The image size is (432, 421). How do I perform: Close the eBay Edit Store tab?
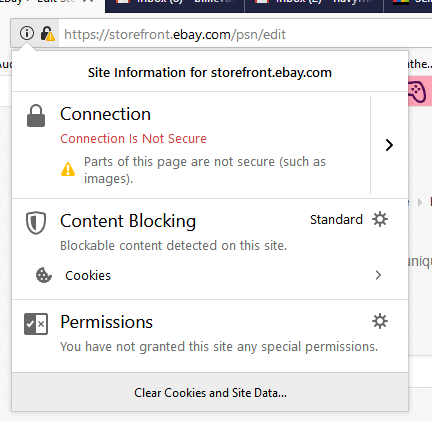click(x=88, y=2)
